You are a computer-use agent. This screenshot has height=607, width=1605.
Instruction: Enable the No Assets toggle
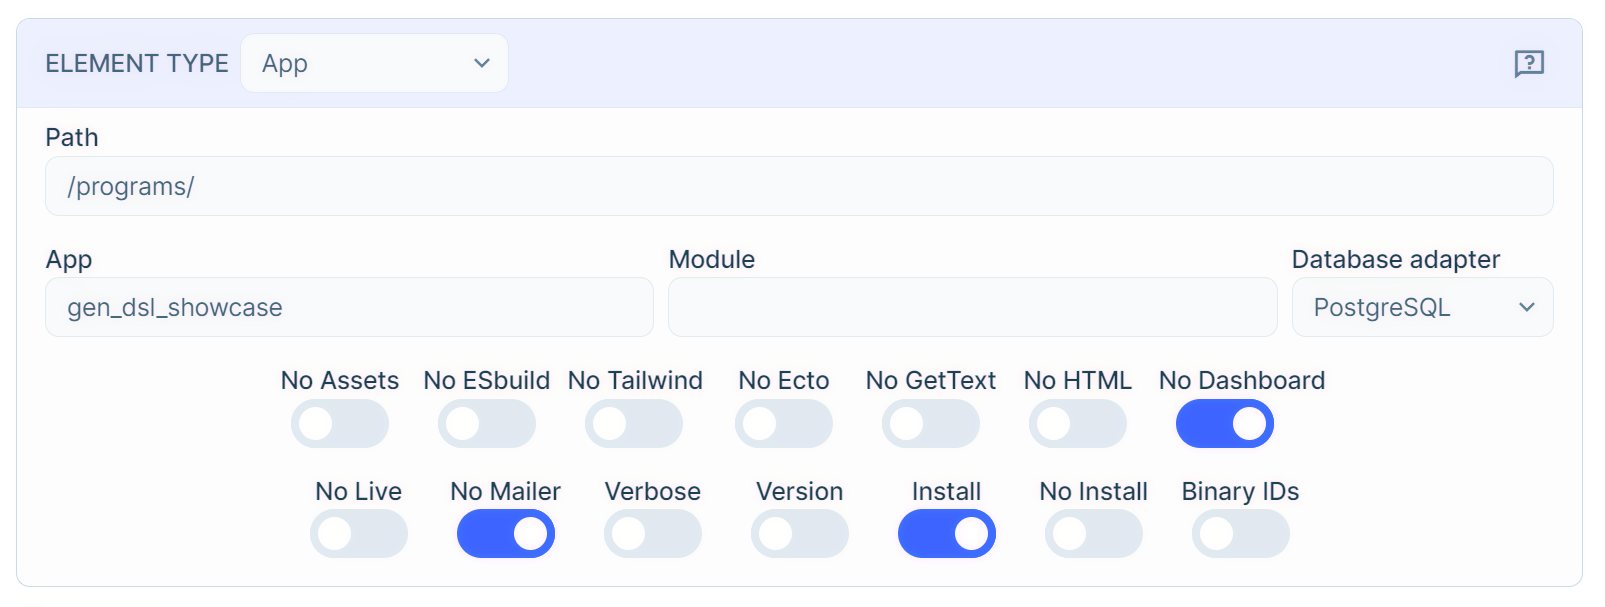pyautogui.click(x=340, y=424)
